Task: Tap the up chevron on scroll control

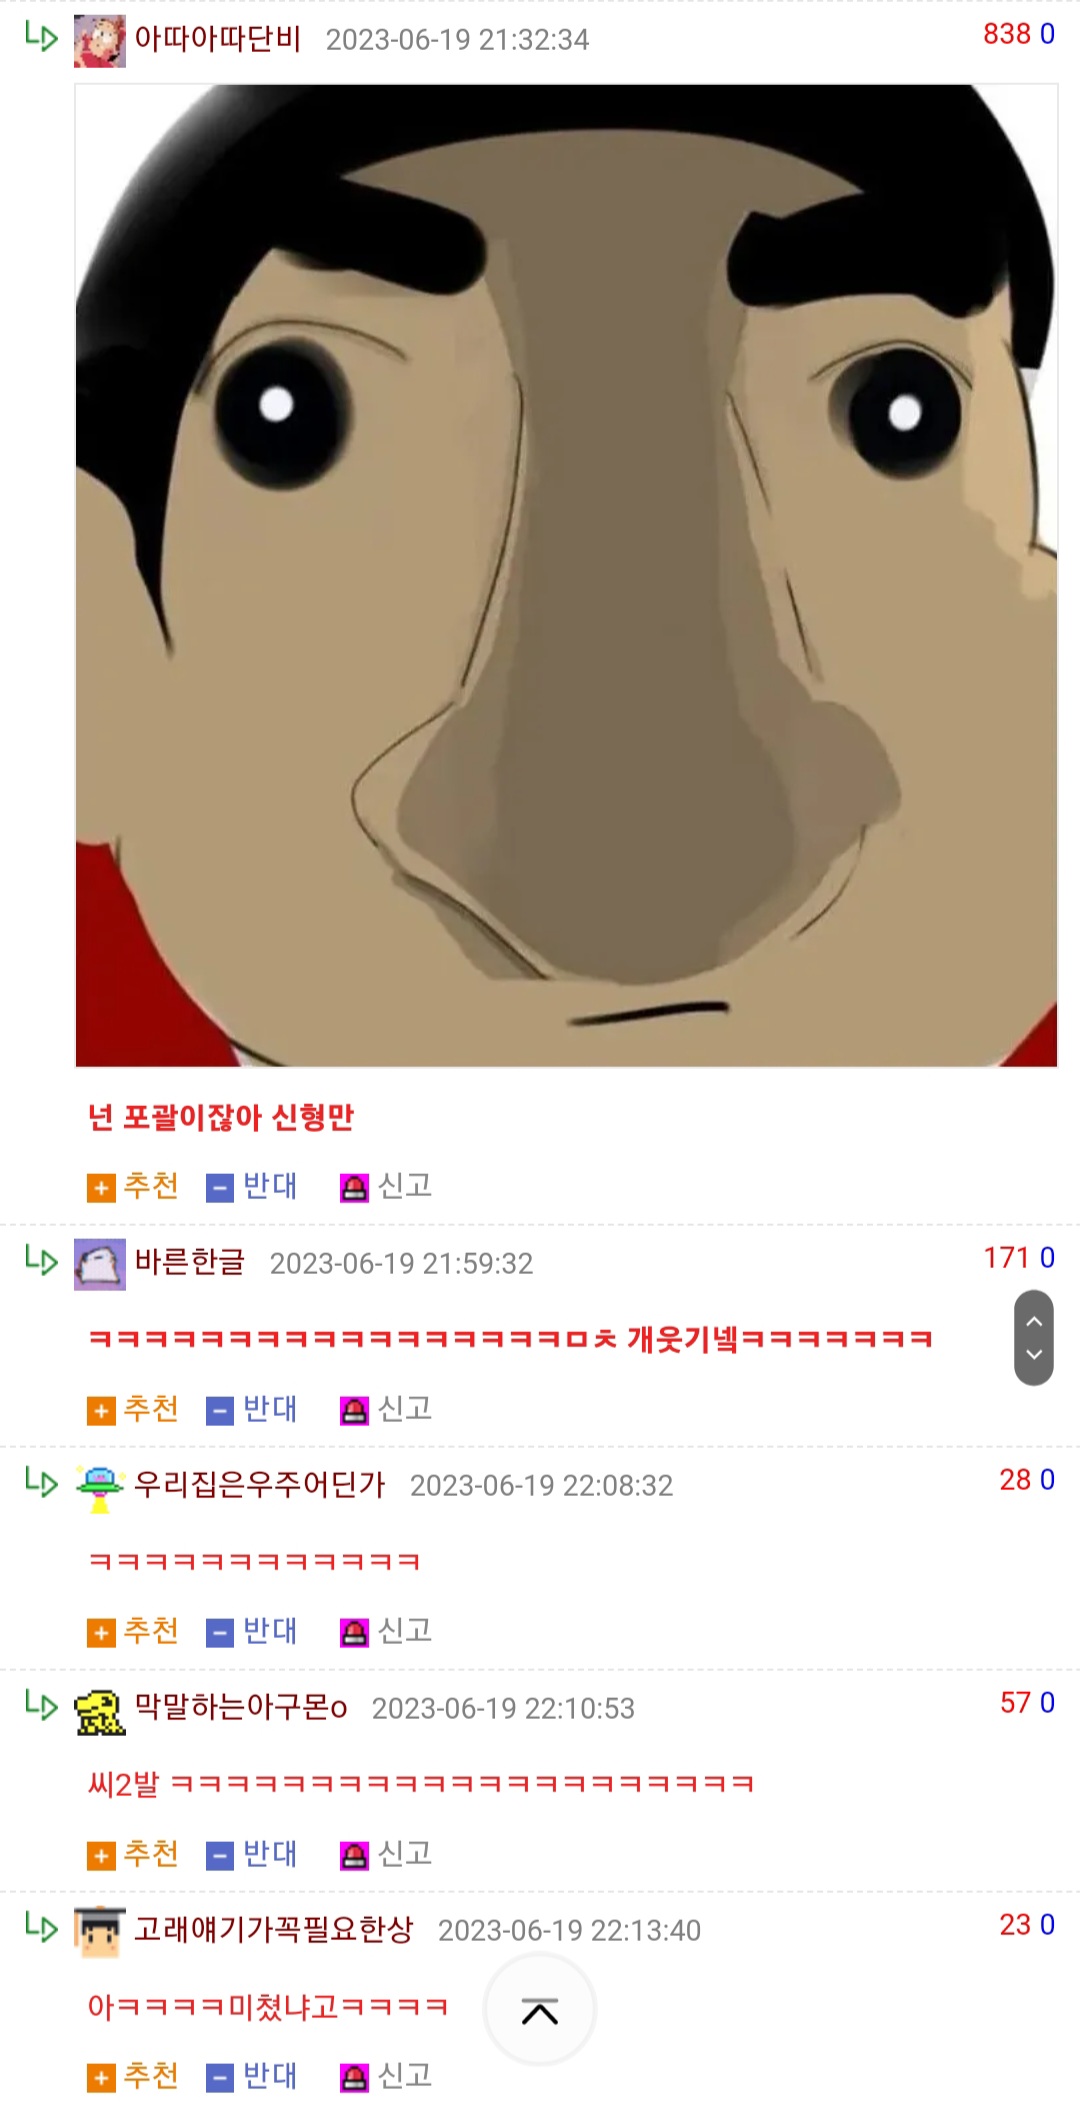Action: 1034,1320
